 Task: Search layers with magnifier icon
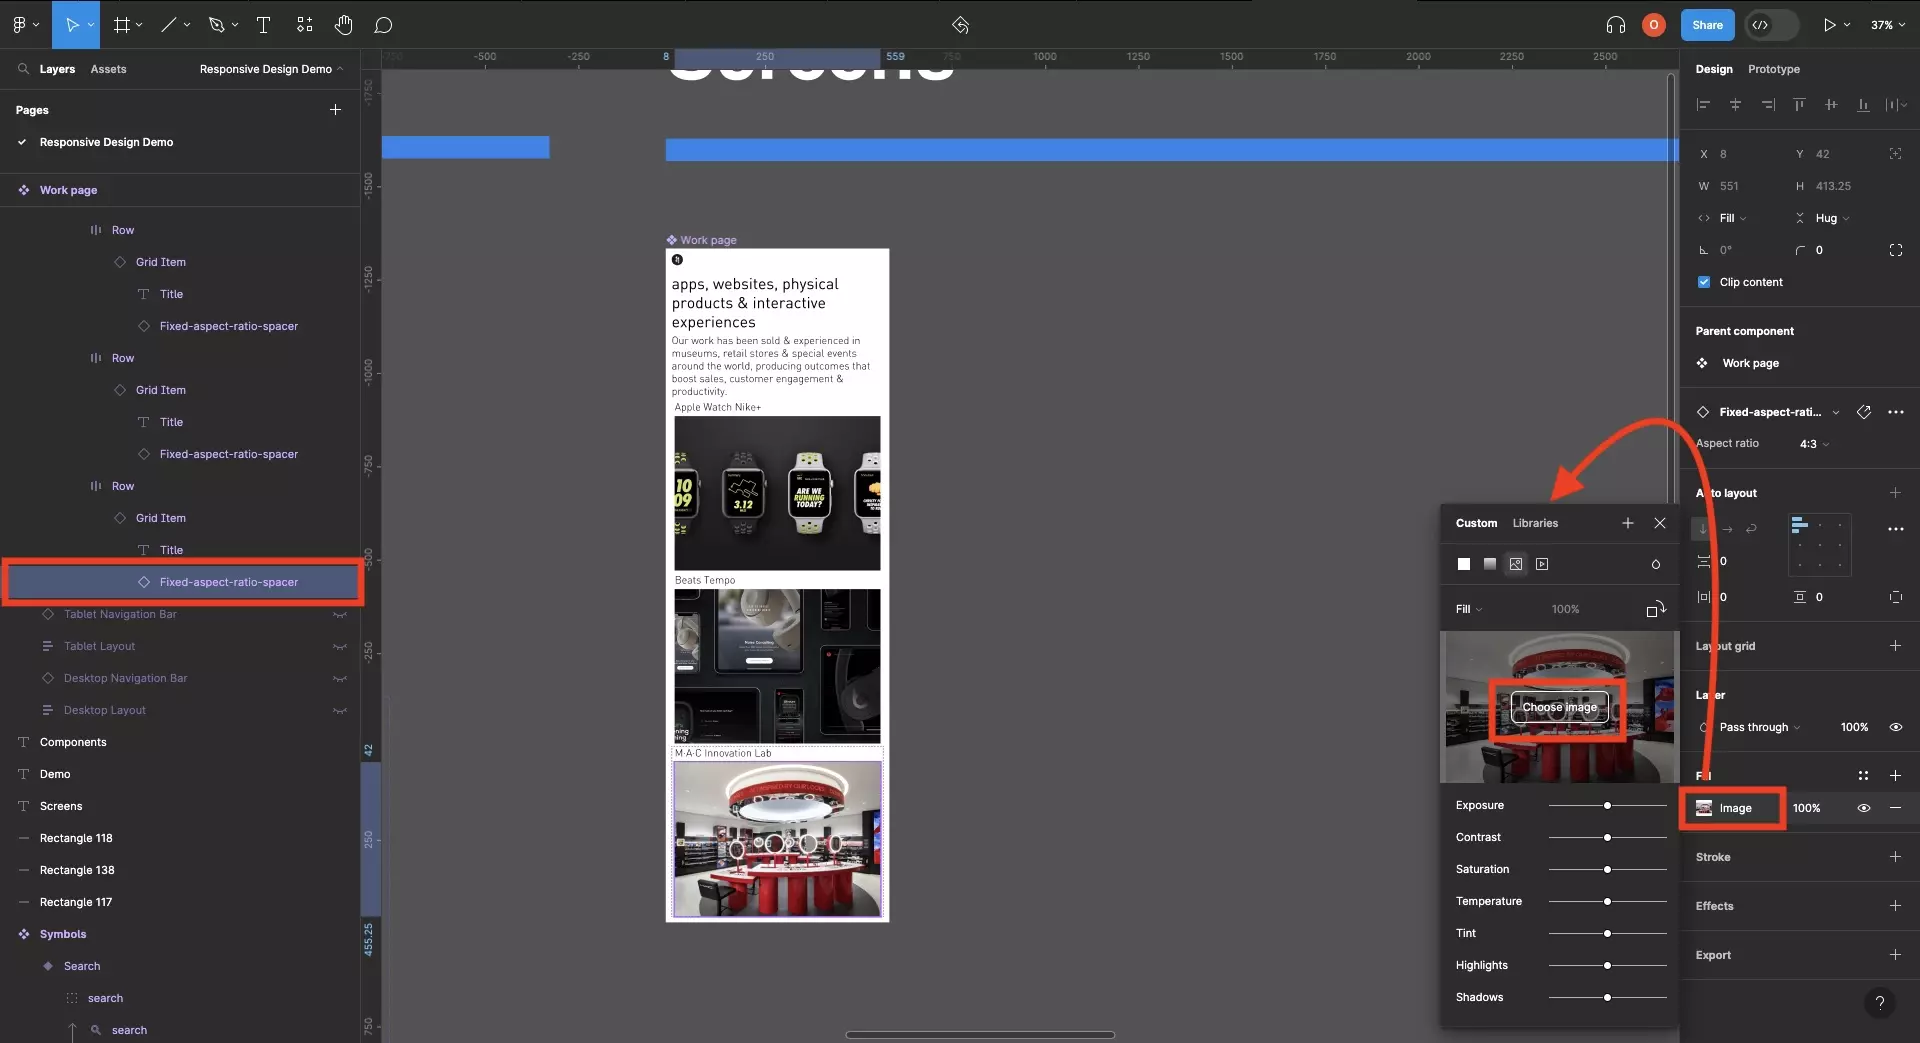tap(23, 69)
